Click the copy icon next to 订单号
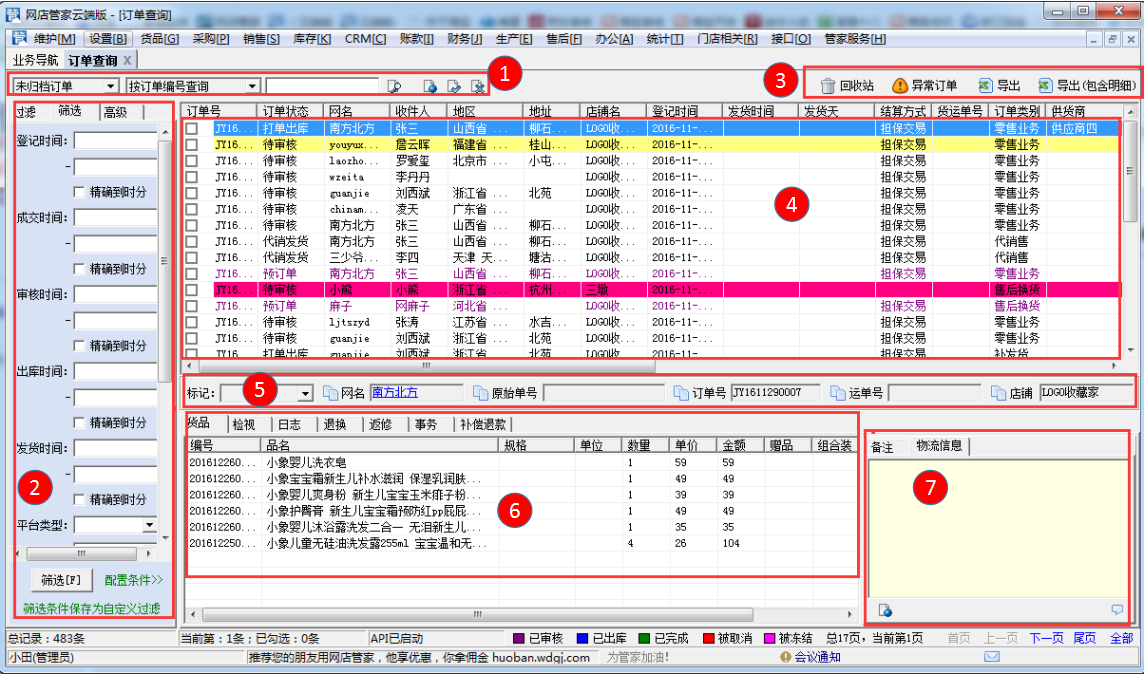Screen dimensions: 1145x675 [681, 393]
